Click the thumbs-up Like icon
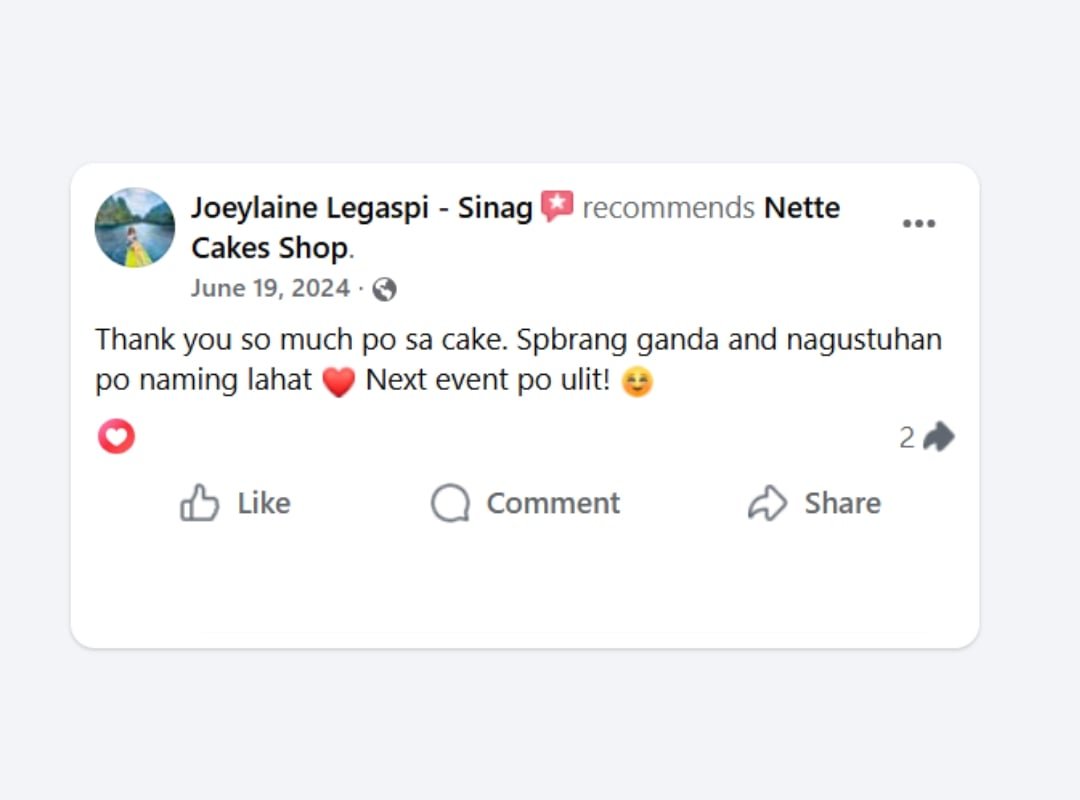 pyautogui.click(x=199, y=503)
